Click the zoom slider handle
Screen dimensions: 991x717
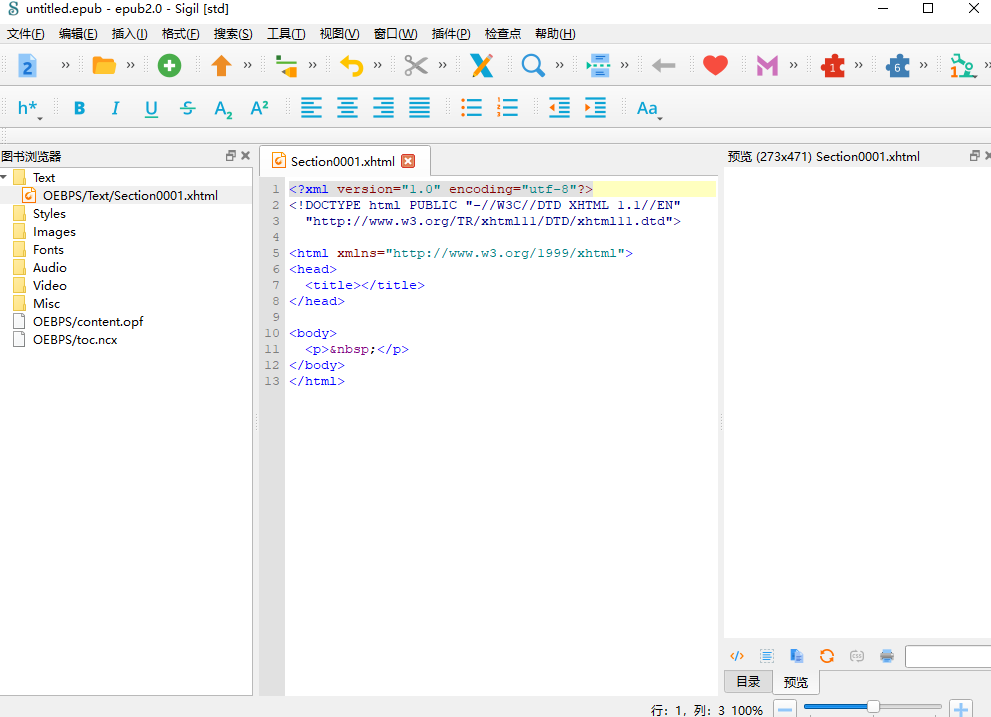[x=873, y=707]
